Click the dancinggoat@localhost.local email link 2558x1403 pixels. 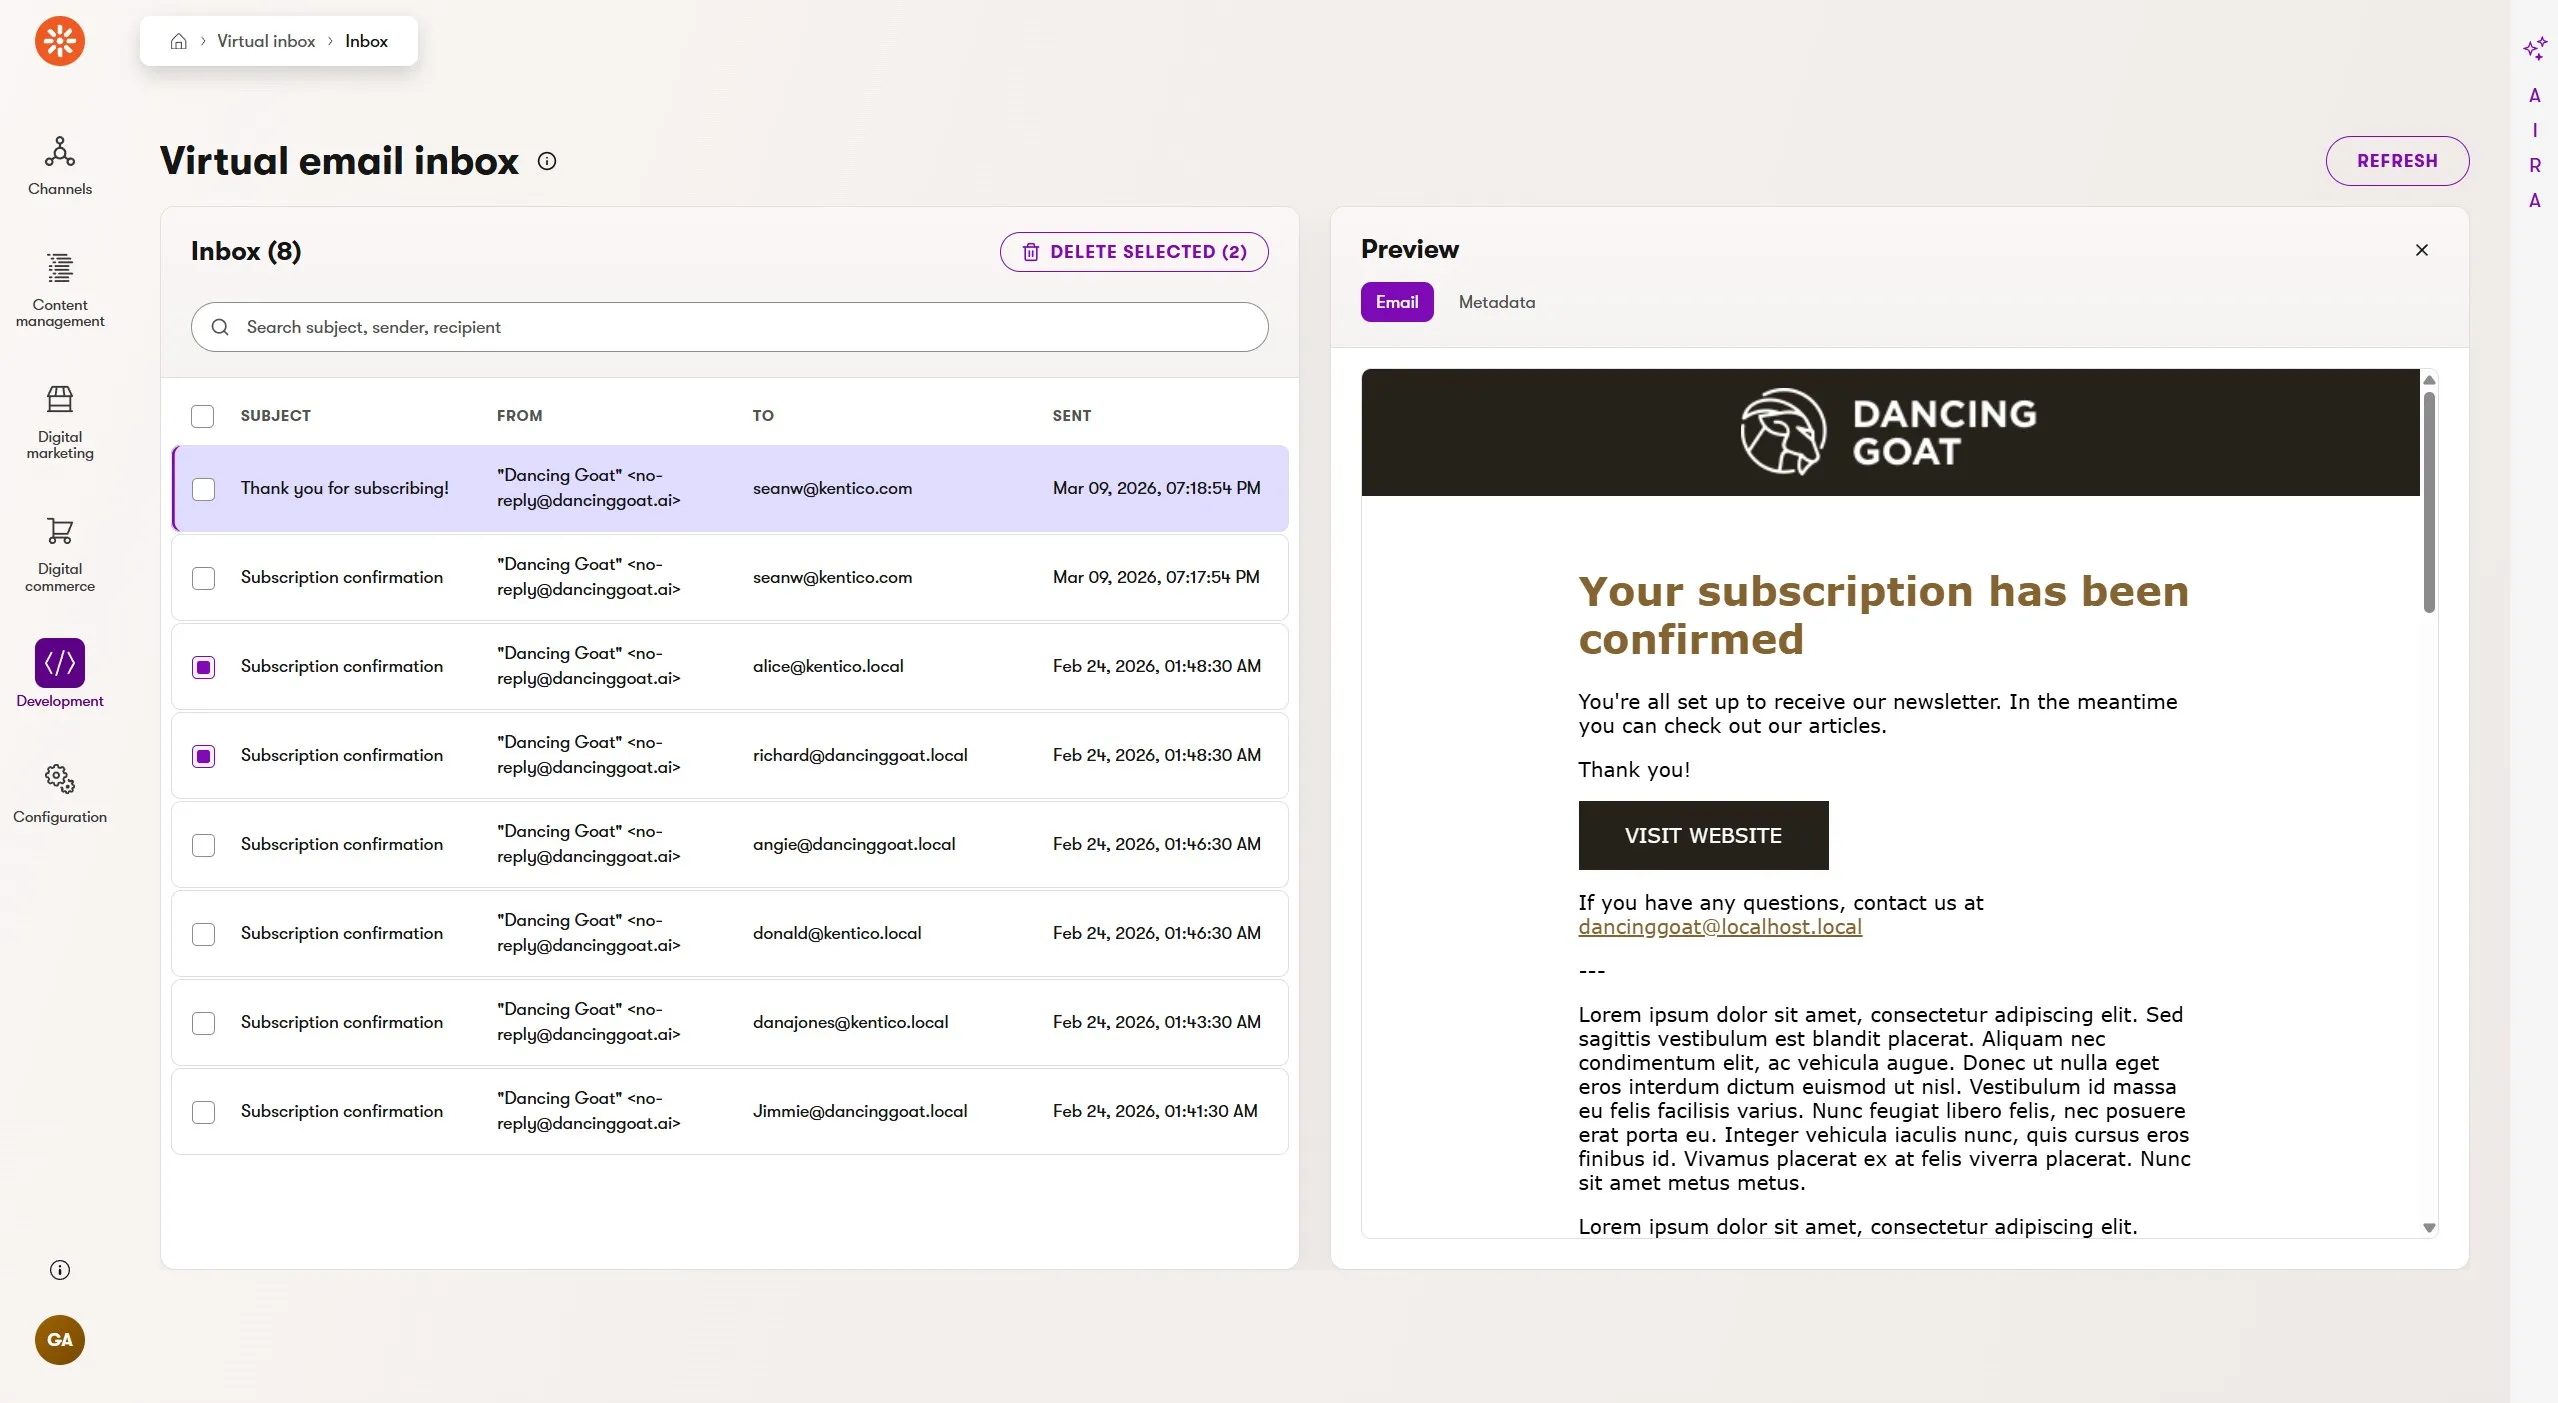pos(1720,927)
